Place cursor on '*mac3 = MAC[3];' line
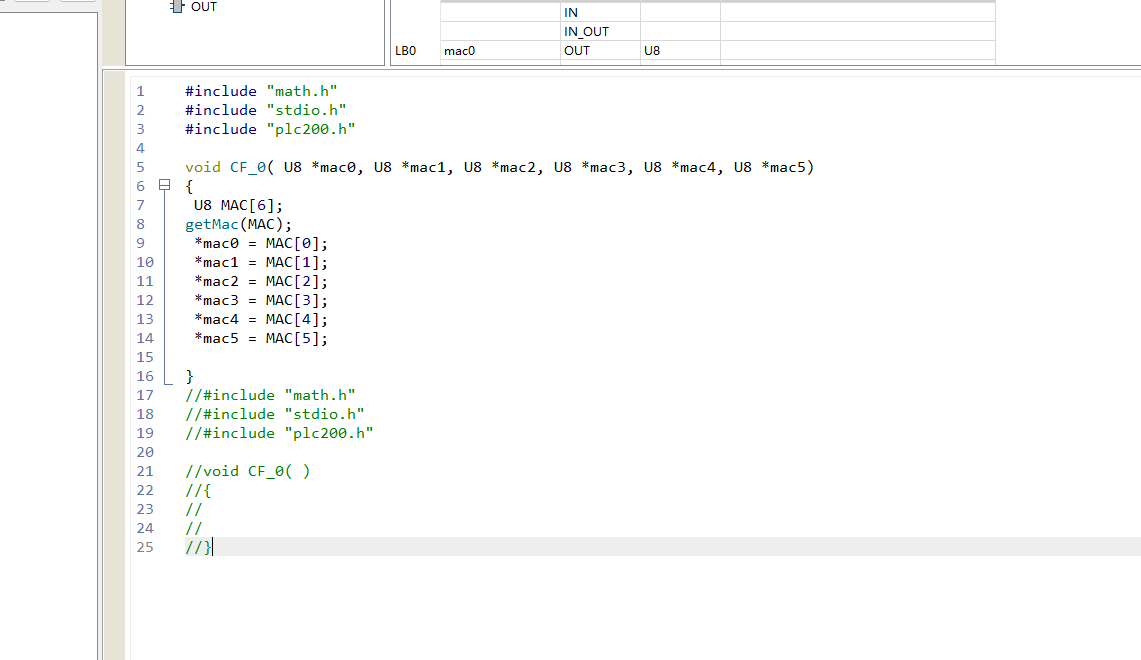The image size is (1141, 660). point(261,300)
